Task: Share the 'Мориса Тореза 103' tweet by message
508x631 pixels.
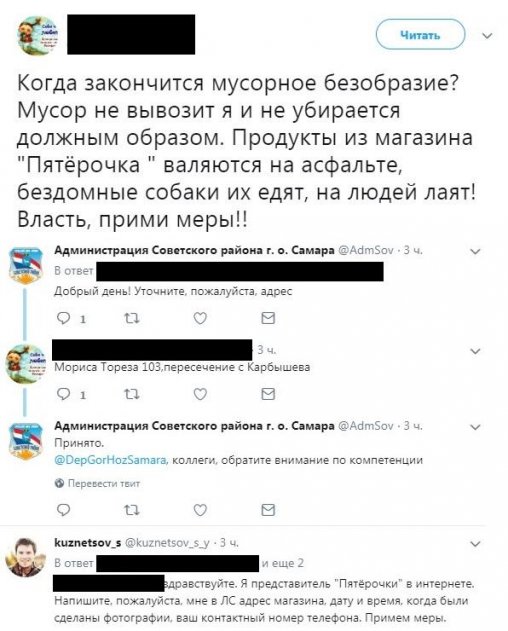Action: pyautogui.click(x=268, y=394)
